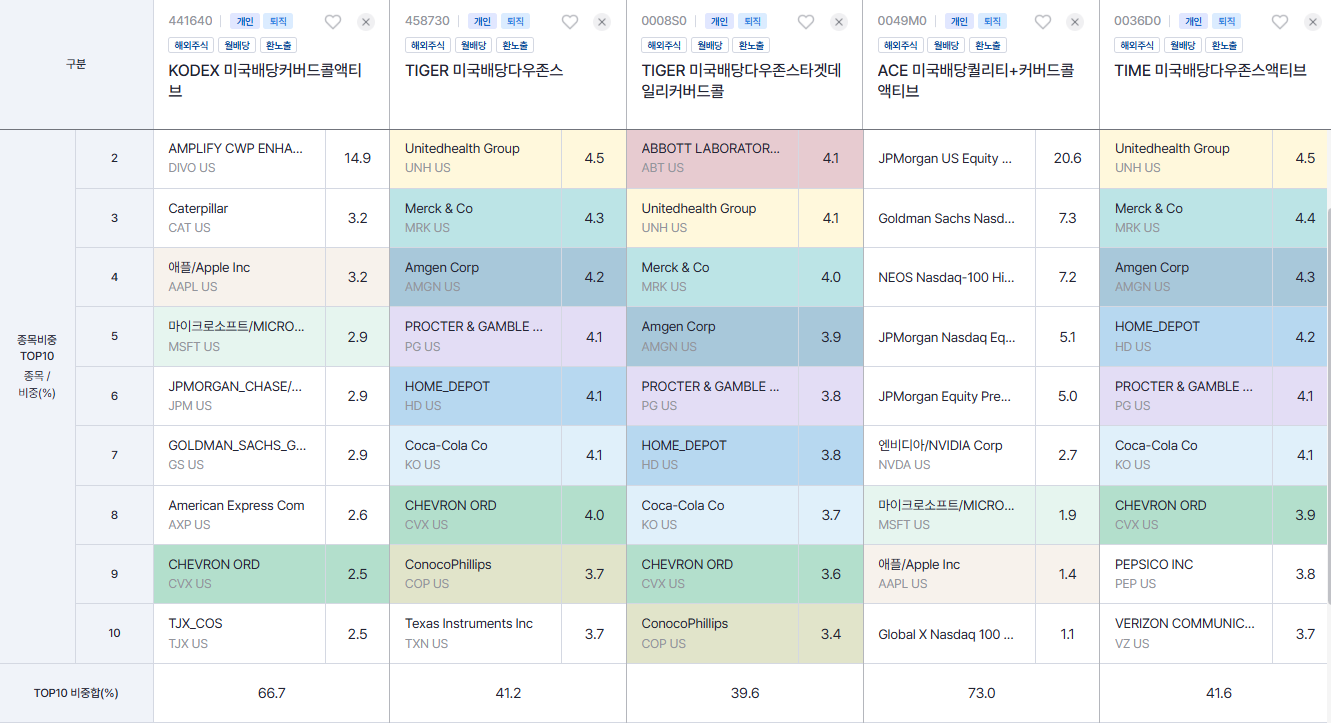Select the American Express Com holding
The image size is (1331, 723).
click(x=239, y=515)
